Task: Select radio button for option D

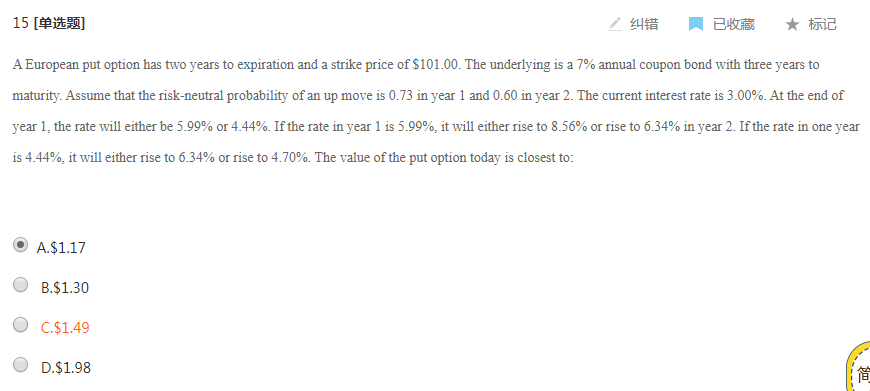Action: click(21, 365)
